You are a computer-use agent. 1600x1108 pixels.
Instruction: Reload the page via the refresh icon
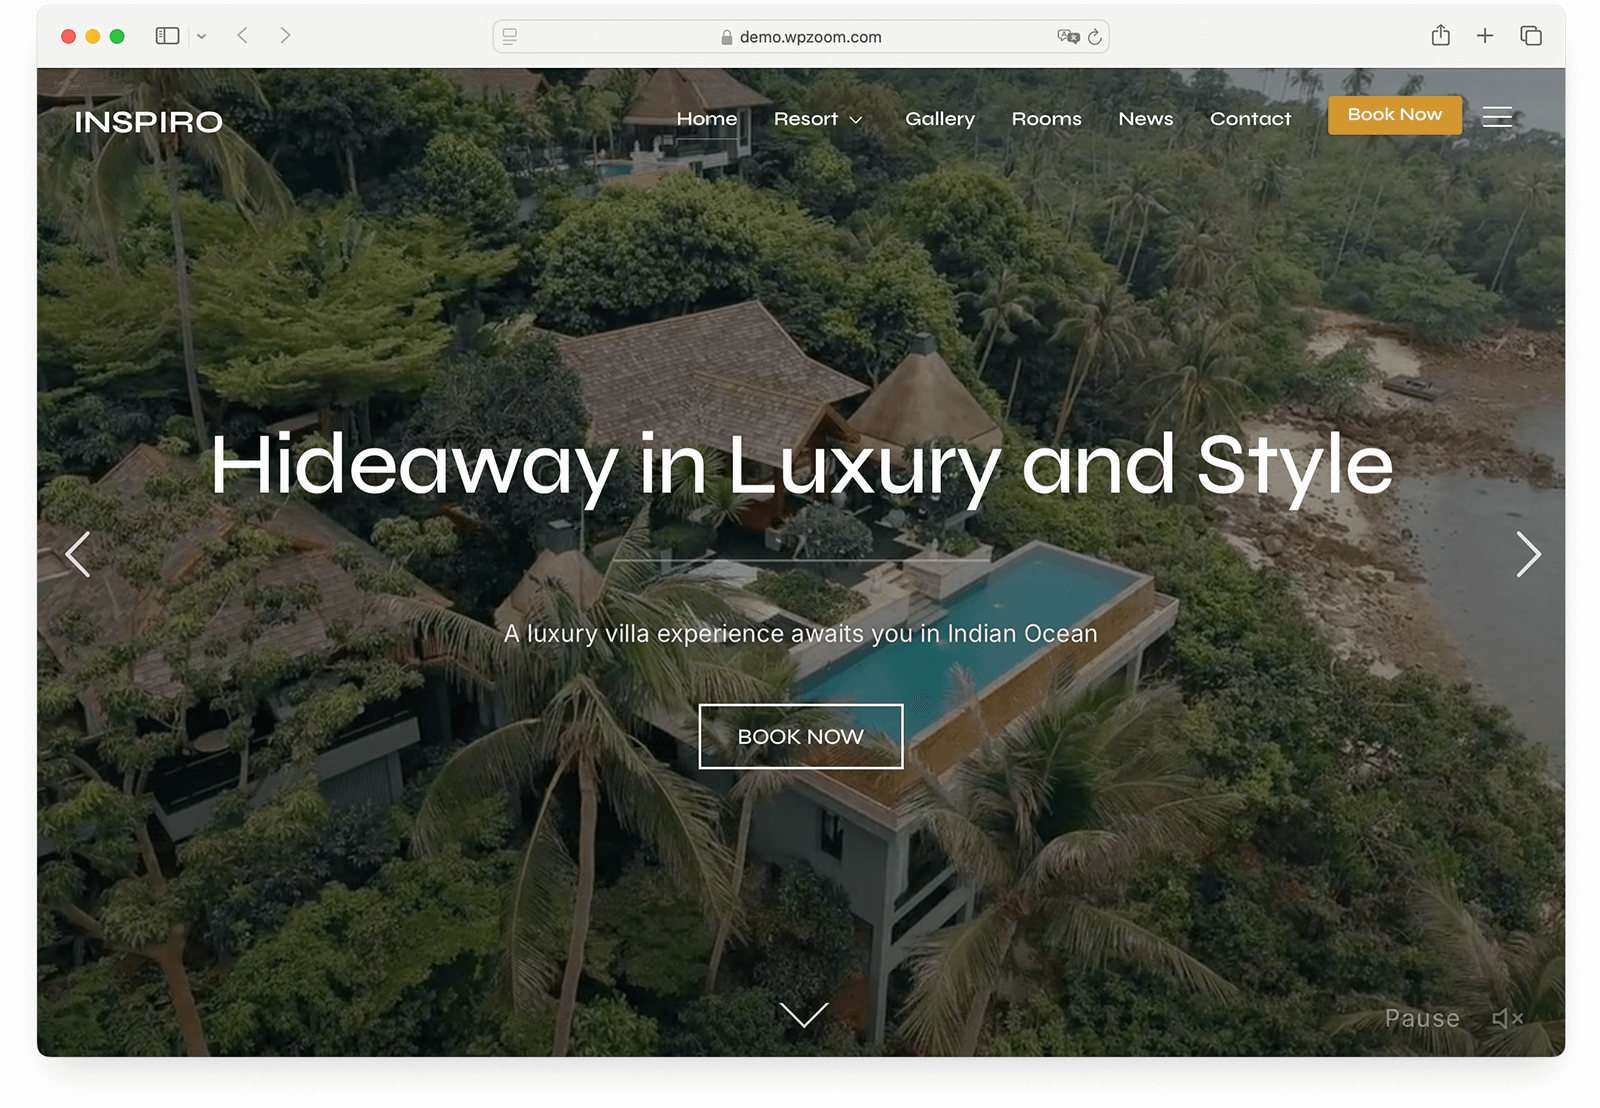click(1094, 37)
